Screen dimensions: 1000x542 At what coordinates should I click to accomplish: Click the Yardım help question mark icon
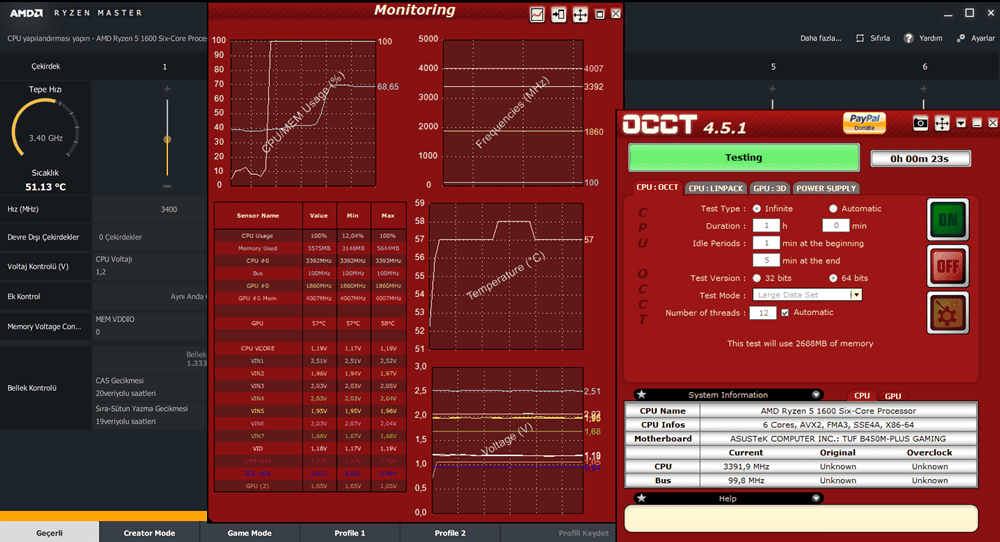pos(909,38)
